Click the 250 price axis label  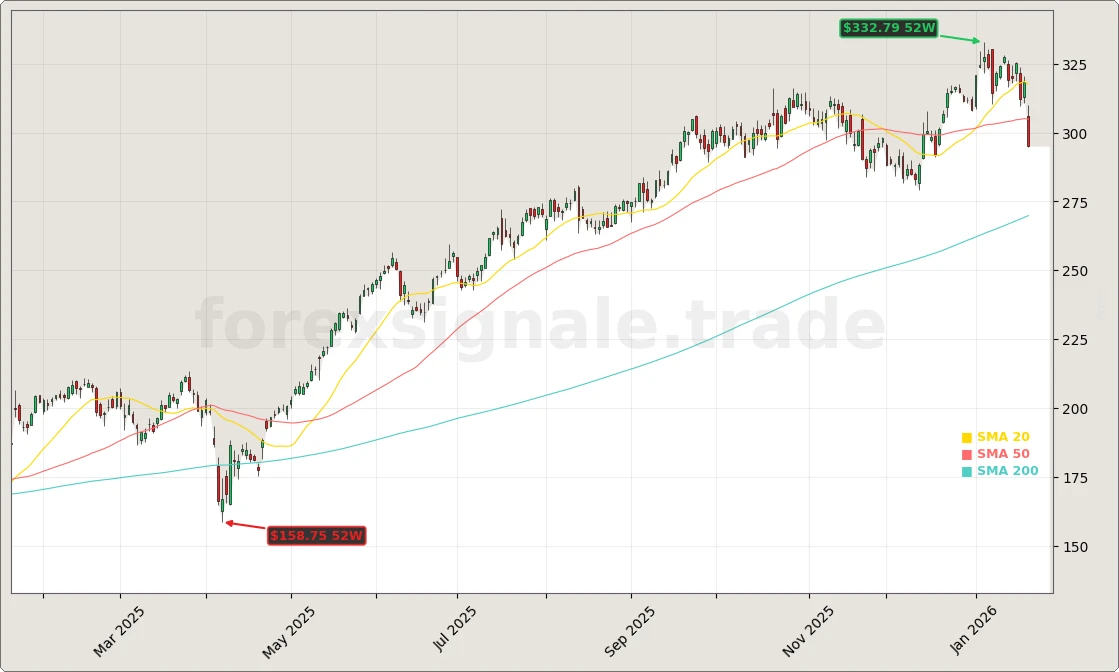[1074, 271]
